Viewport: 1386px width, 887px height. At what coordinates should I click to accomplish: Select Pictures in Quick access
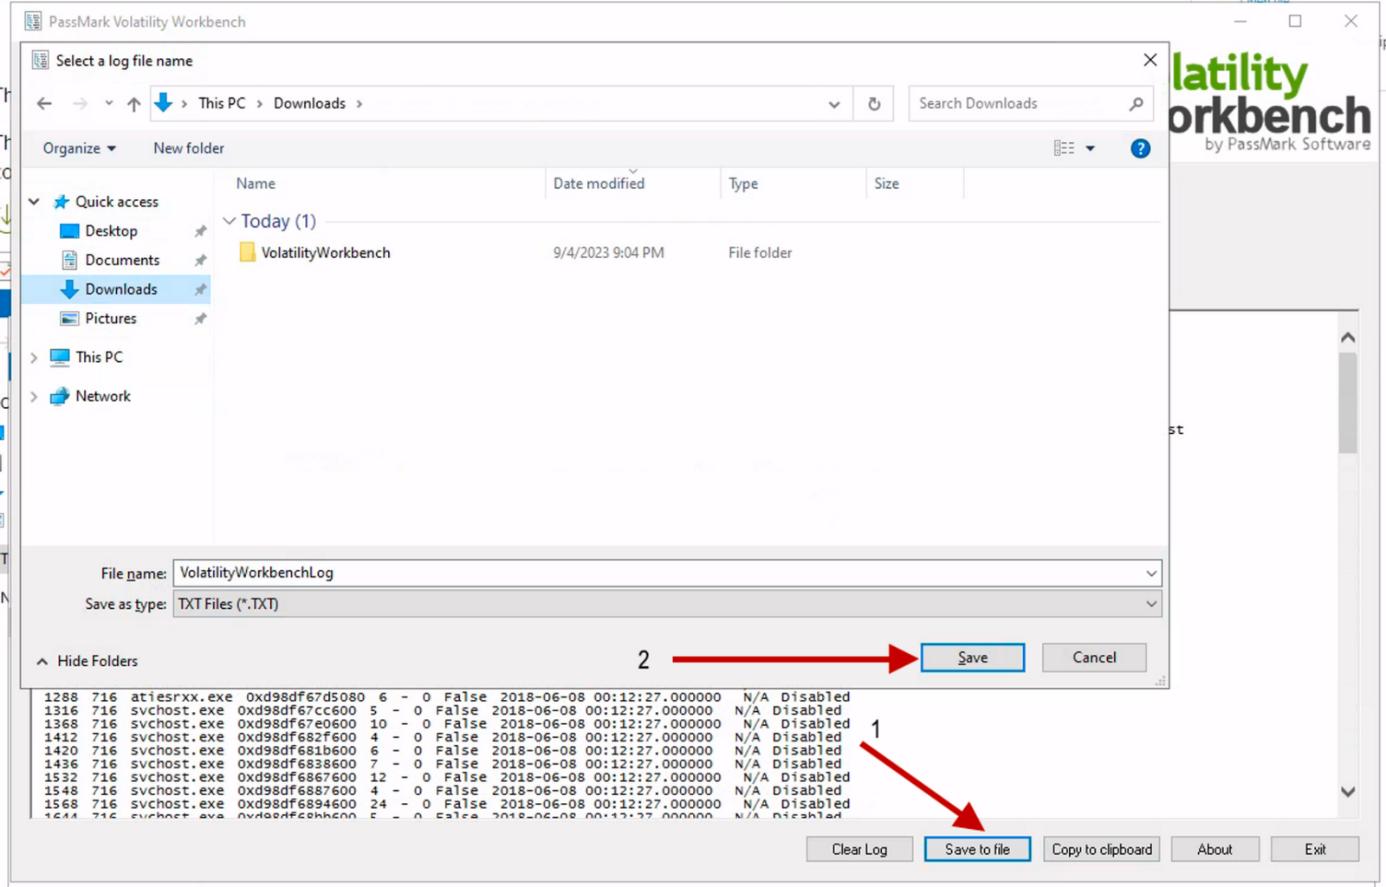point(111,318)
